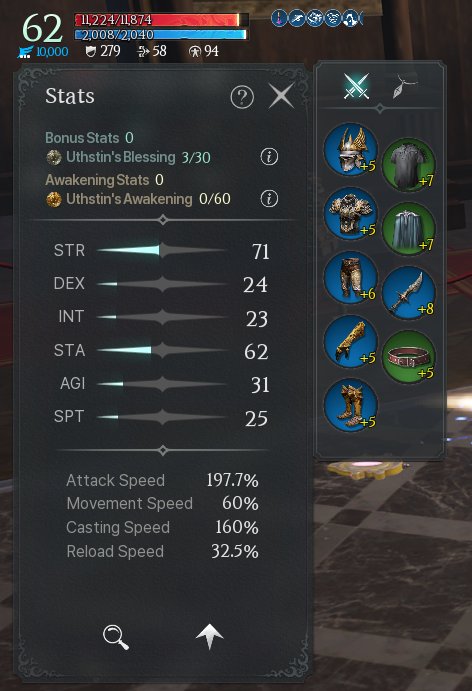Click the upward arrow button
Image resolution: width=472 pixels, height=691 pixels.
[x=209, y=636]
